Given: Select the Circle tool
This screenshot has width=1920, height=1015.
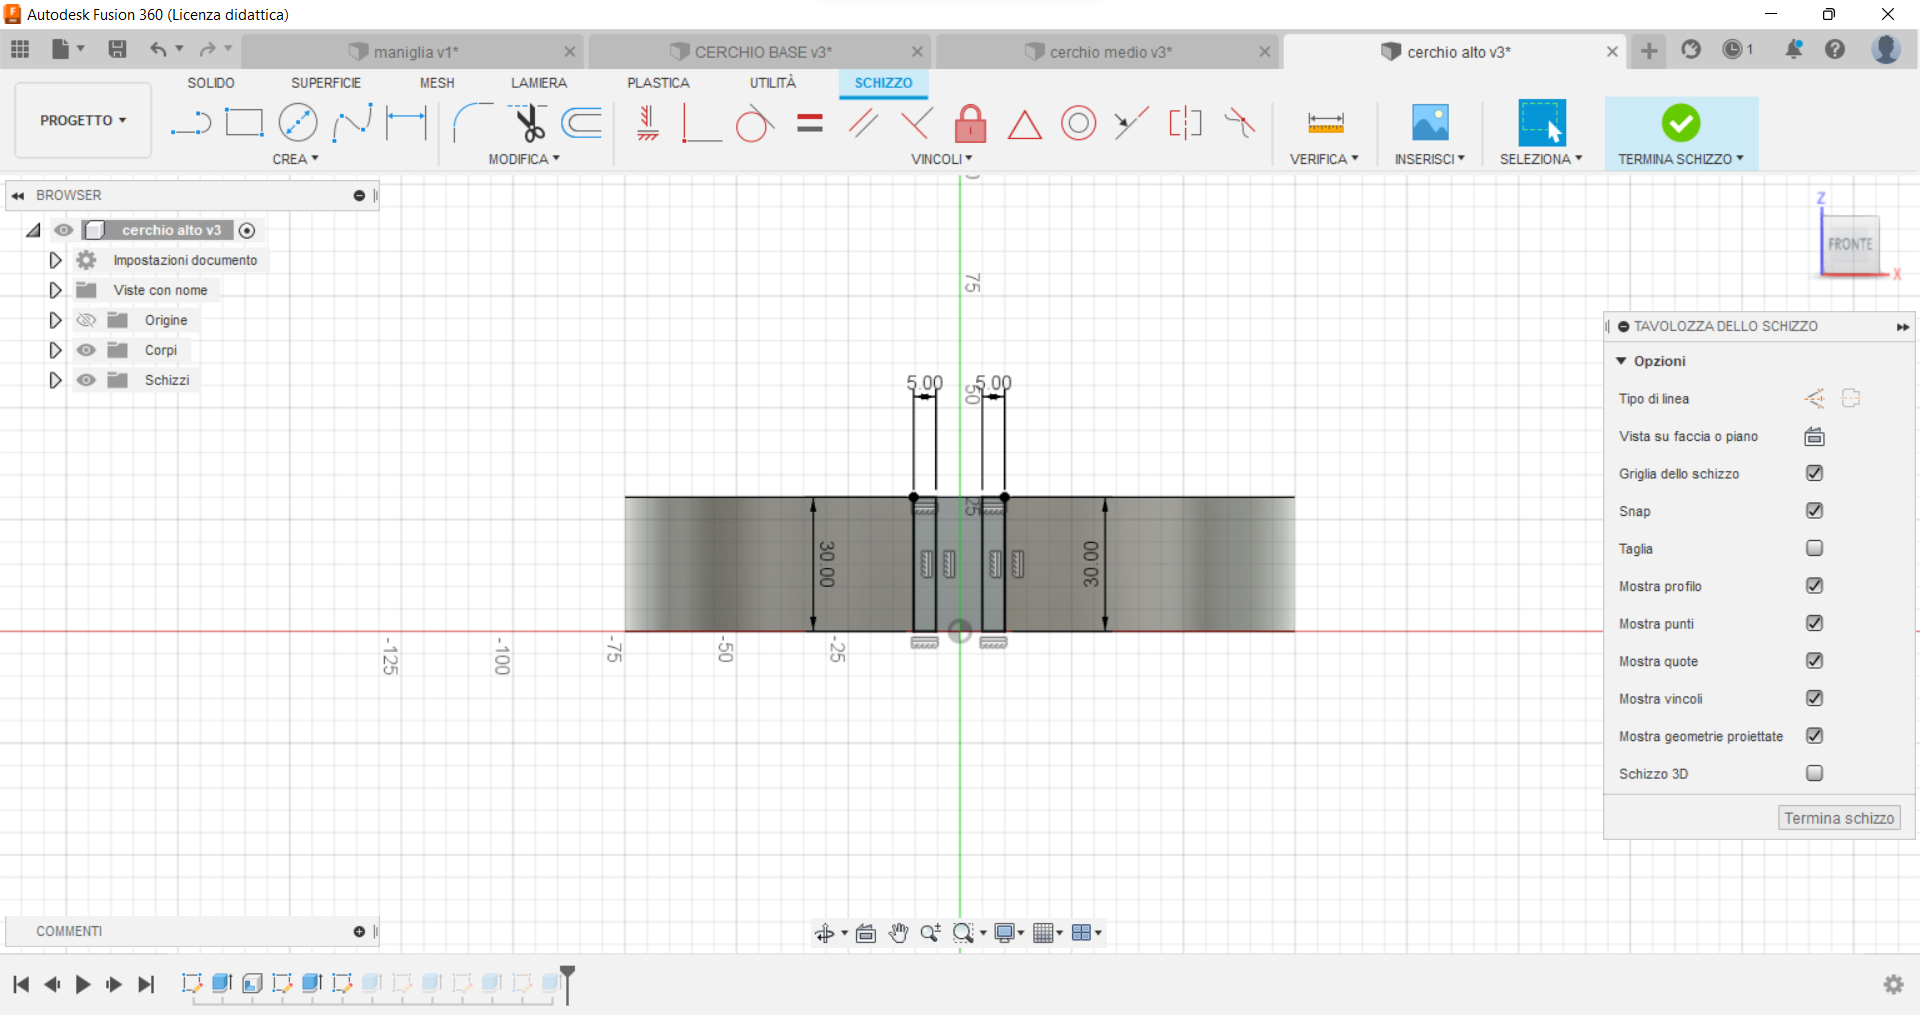Looking at the screenshot, I should [298, 122].
